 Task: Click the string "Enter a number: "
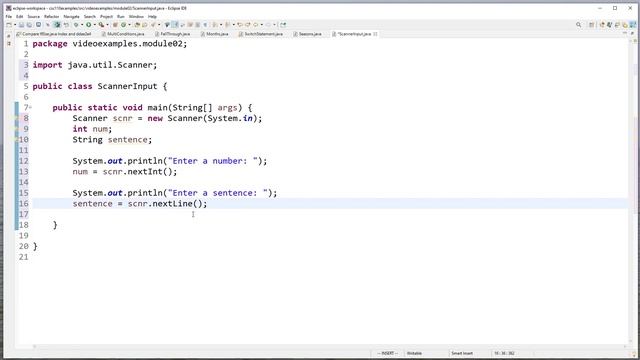click(213, 161)
